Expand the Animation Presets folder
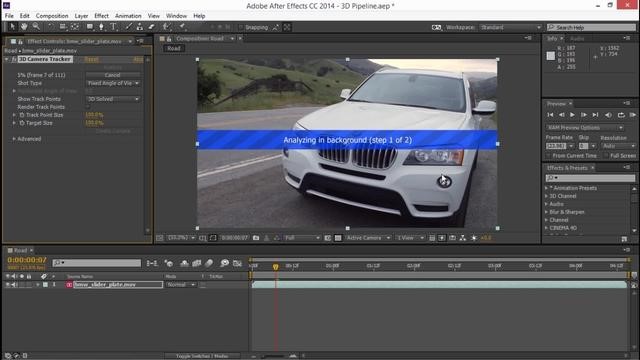This screenshot has height=360, width=640. point(547,188)
